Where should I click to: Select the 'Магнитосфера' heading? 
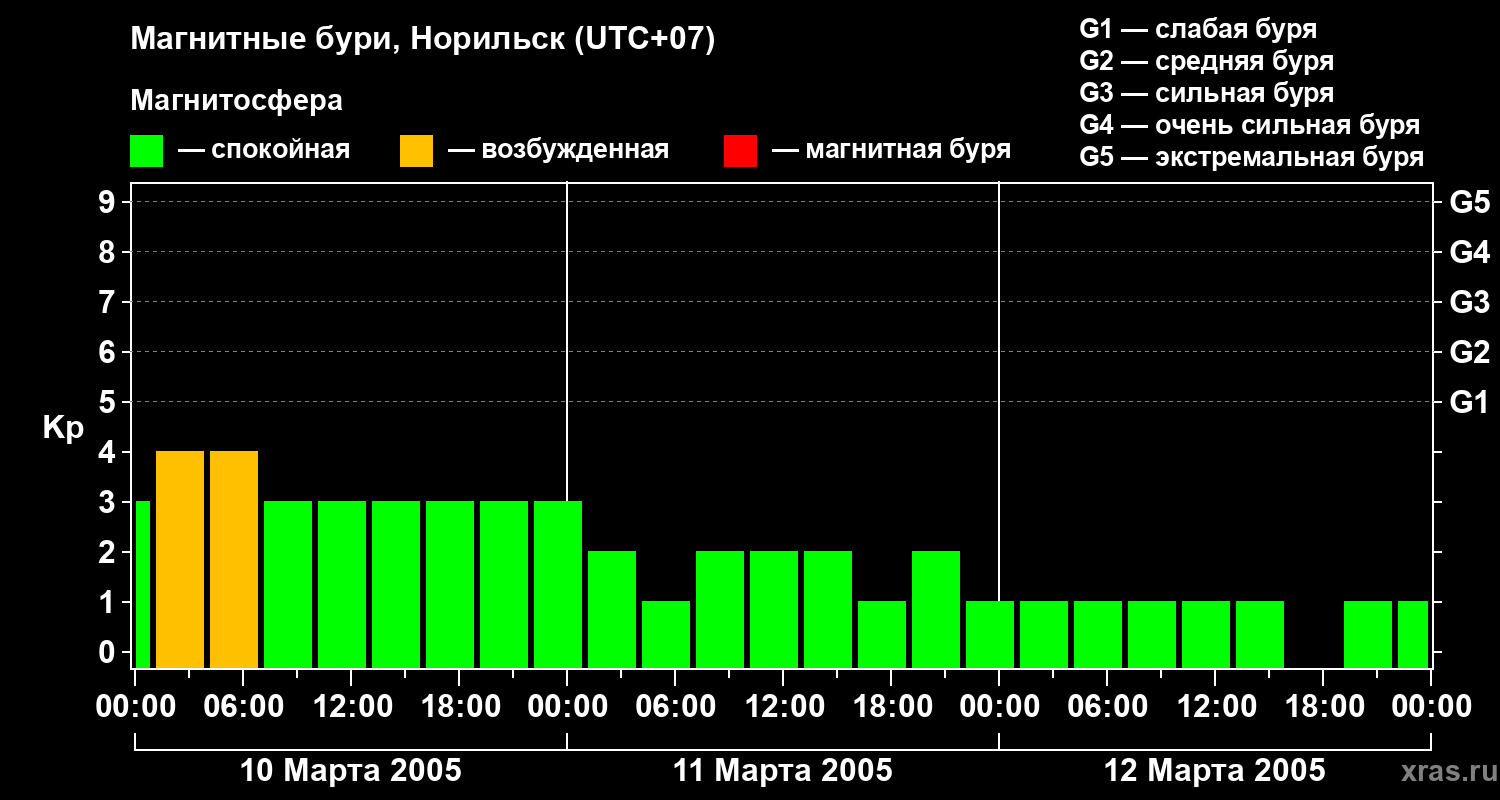[x=237, y=101]
